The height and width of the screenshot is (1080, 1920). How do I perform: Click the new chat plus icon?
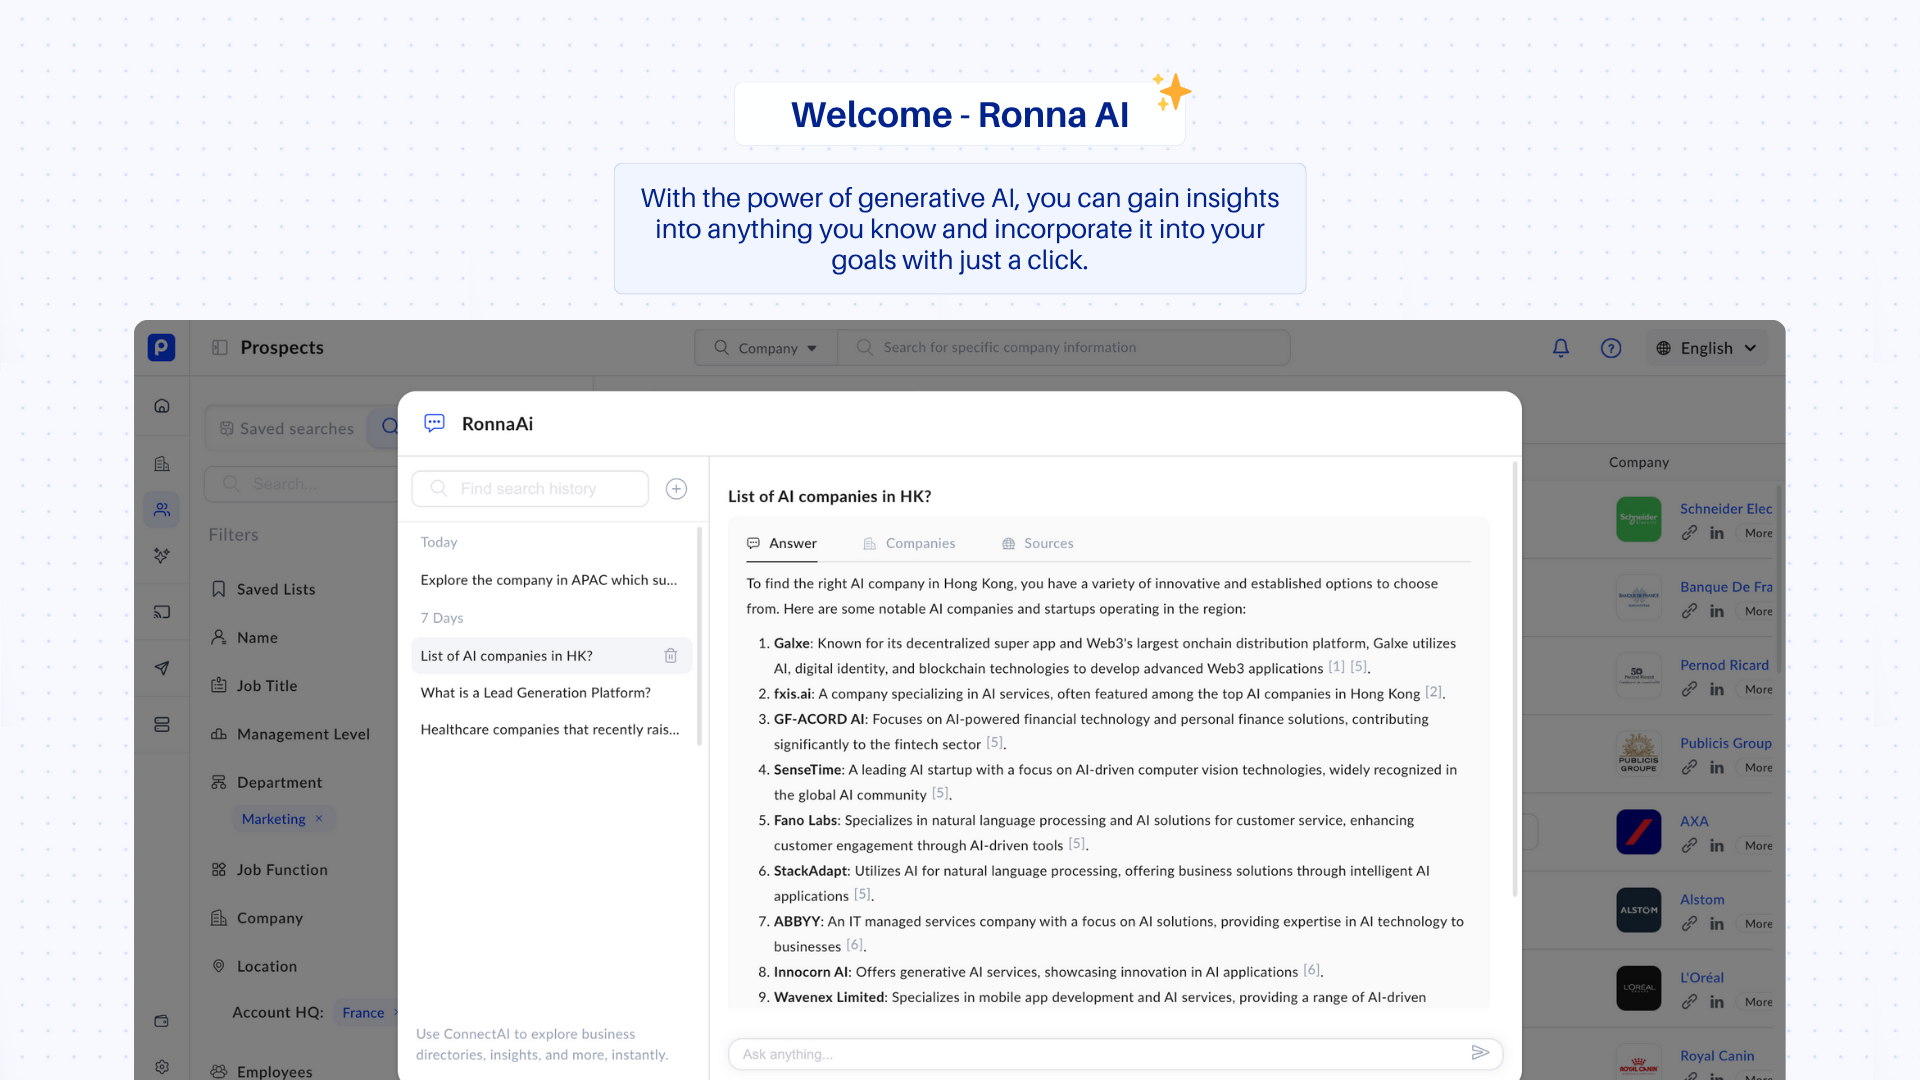tap(676, 489)
